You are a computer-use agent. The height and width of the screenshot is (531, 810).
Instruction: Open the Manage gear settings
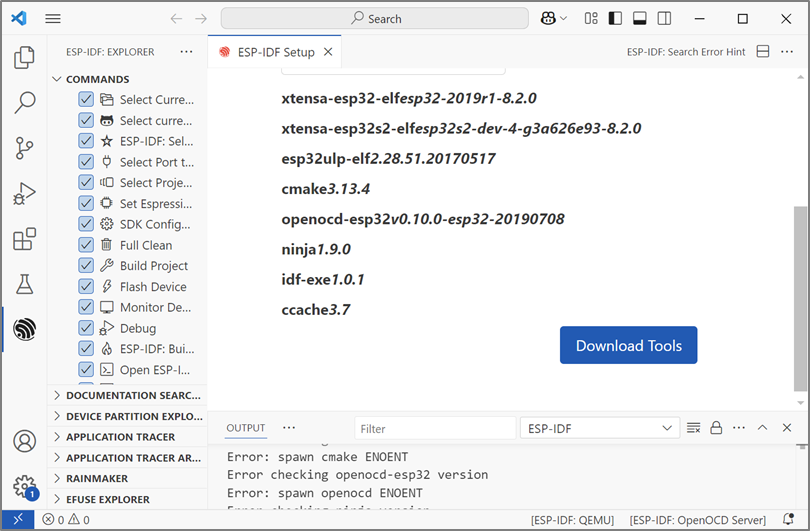coord(24,486)
